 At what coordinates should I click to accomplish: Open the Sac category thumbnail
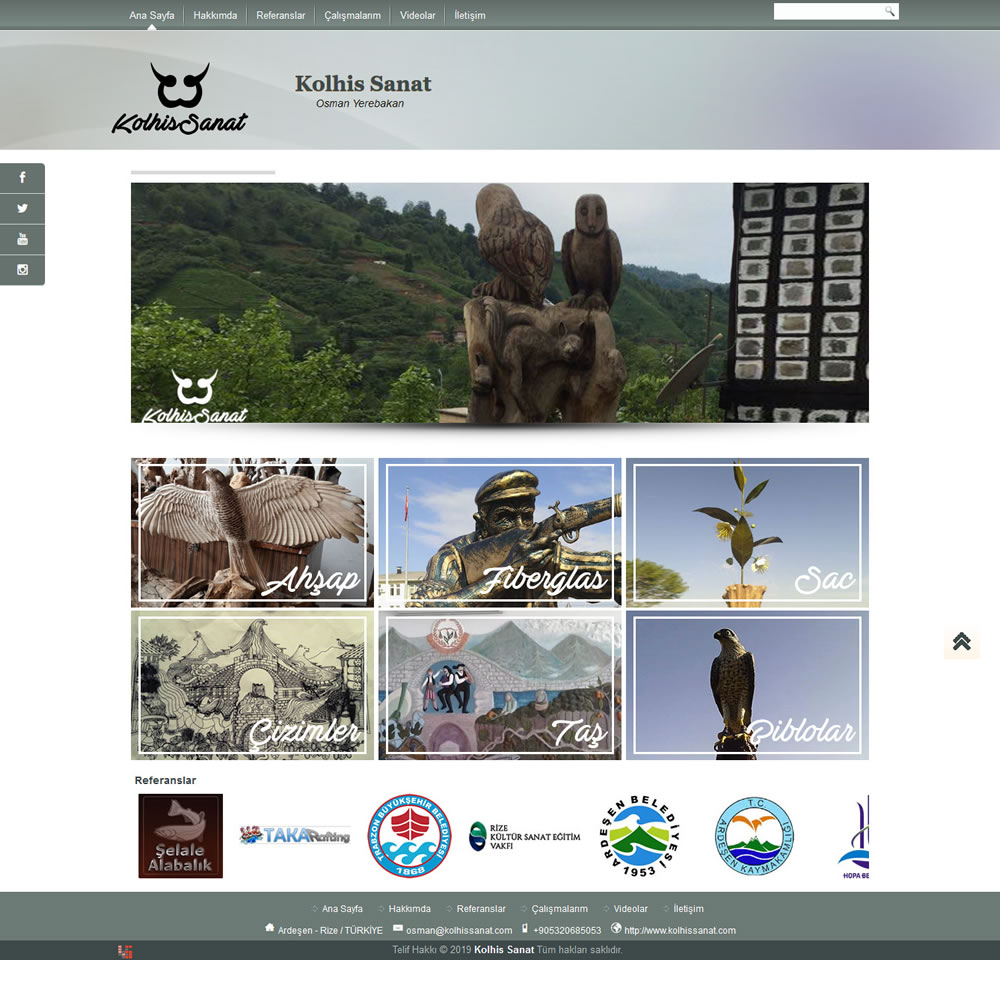click(747, 533)
